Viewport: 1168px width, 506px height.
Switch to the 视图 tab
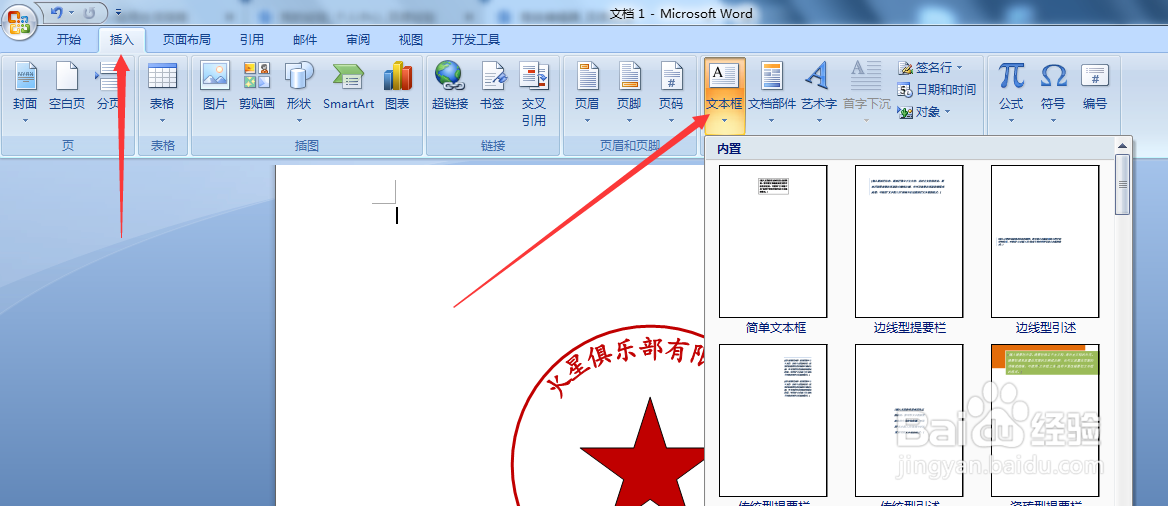point(410,40)
